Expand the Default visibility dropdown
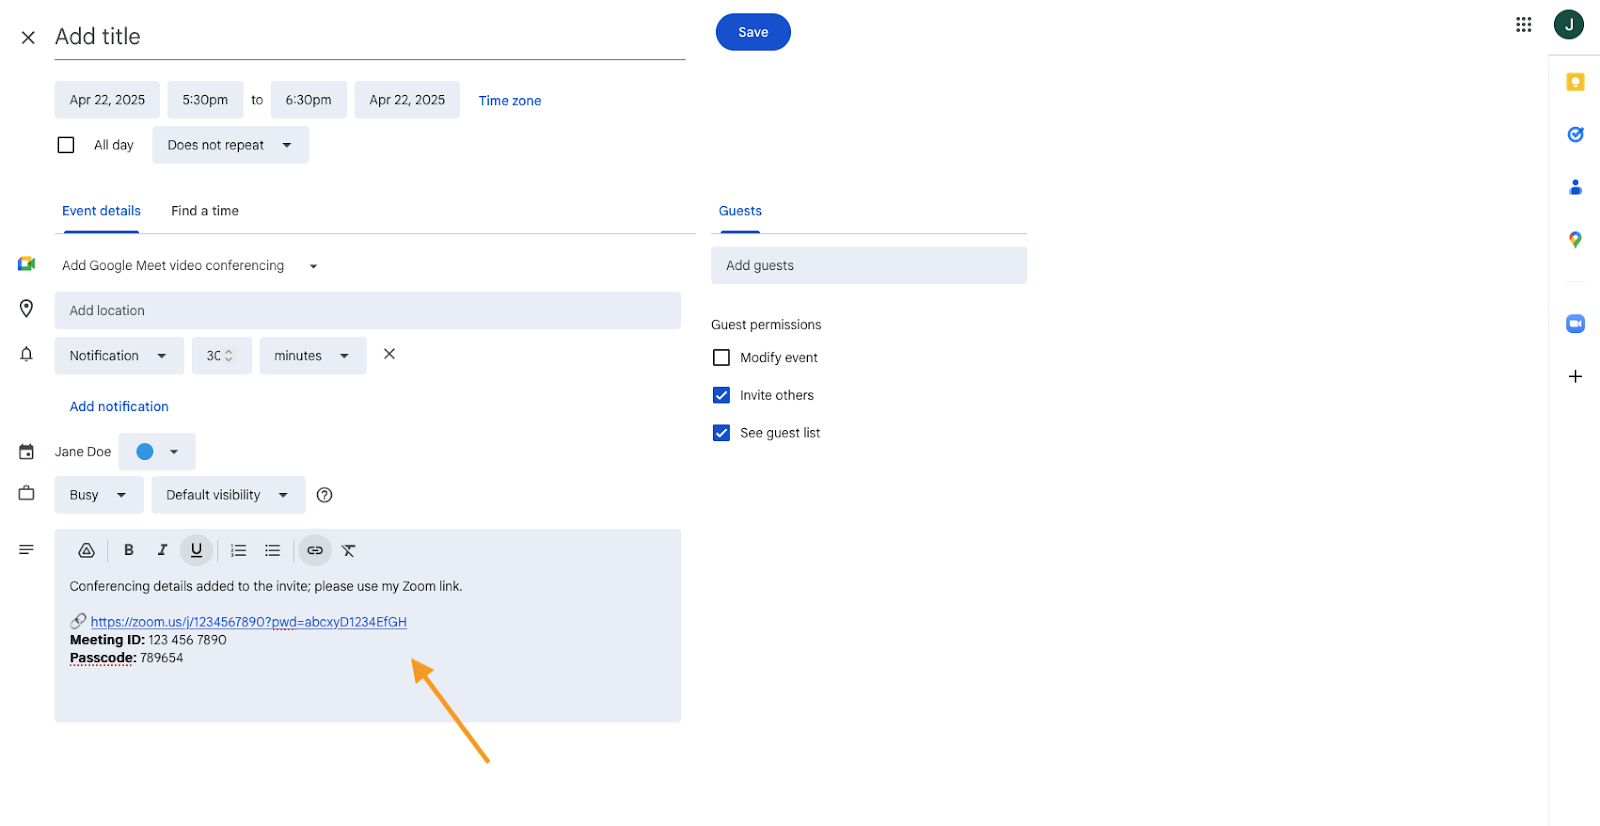1600x826 pixels. click(228, 495)
